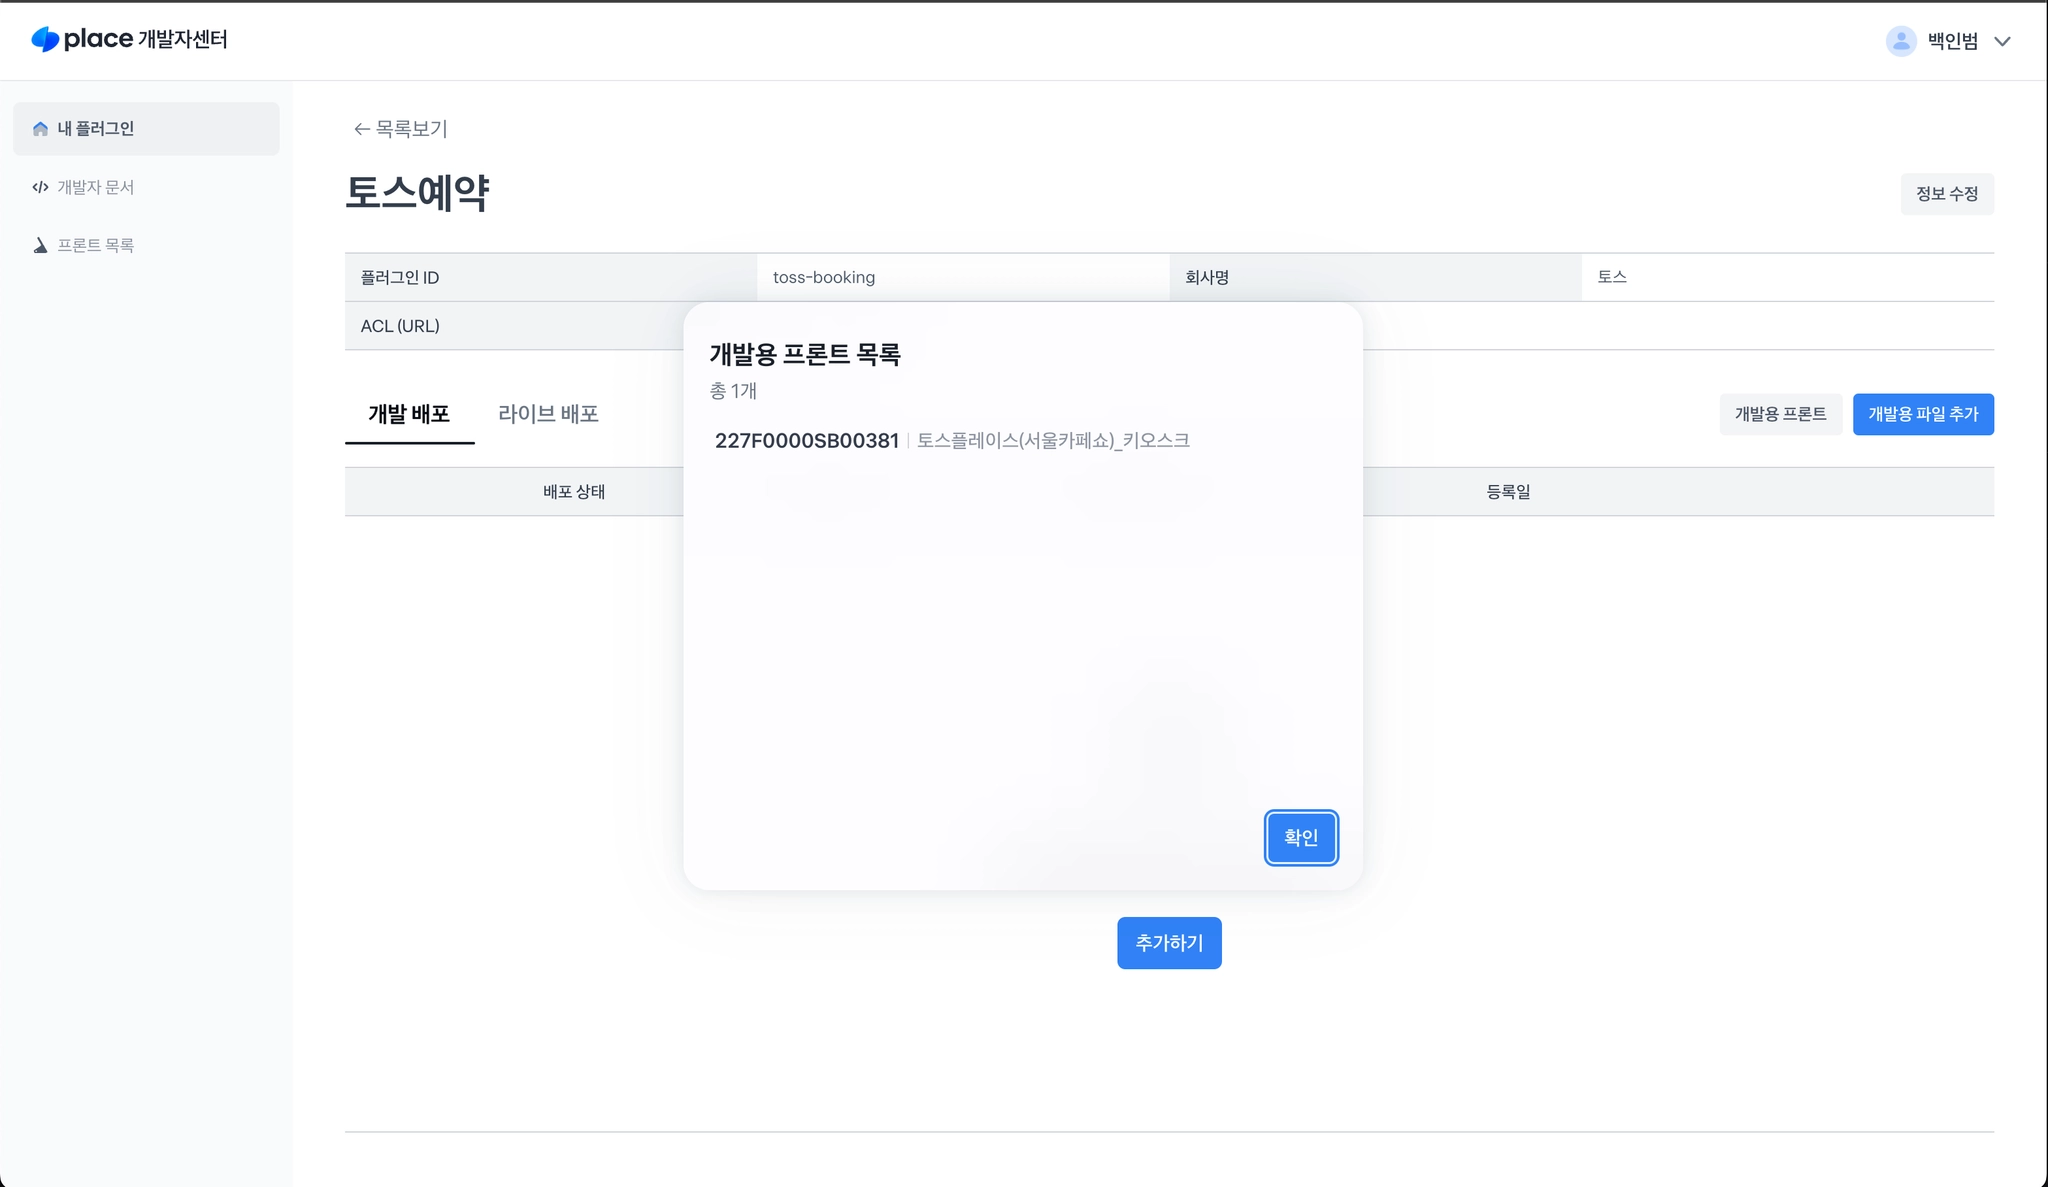Viewport: 2048px width, 1187px height.
Task: Select front device 227F0000SB00381 in list
Action: click(807, 441)
